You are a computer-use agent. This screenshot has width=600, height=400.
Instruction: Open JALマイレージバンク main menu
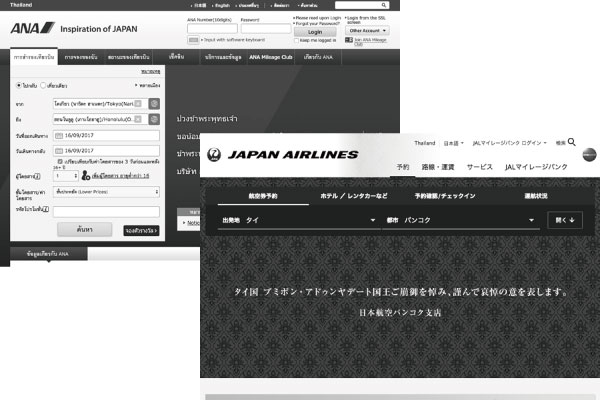[x=536, y=167]
